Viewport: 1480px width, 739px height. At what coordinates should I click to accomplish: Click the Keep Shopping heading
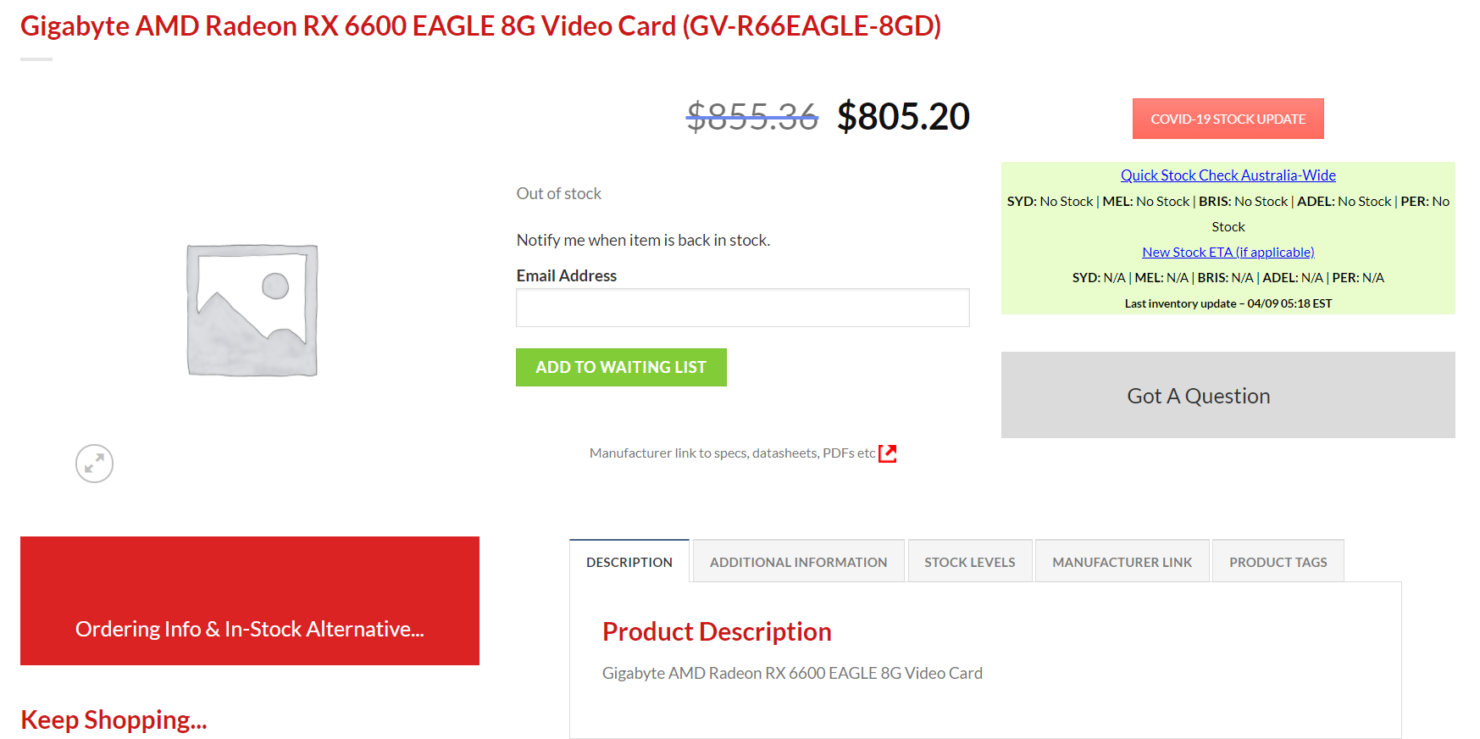point(113,719)
